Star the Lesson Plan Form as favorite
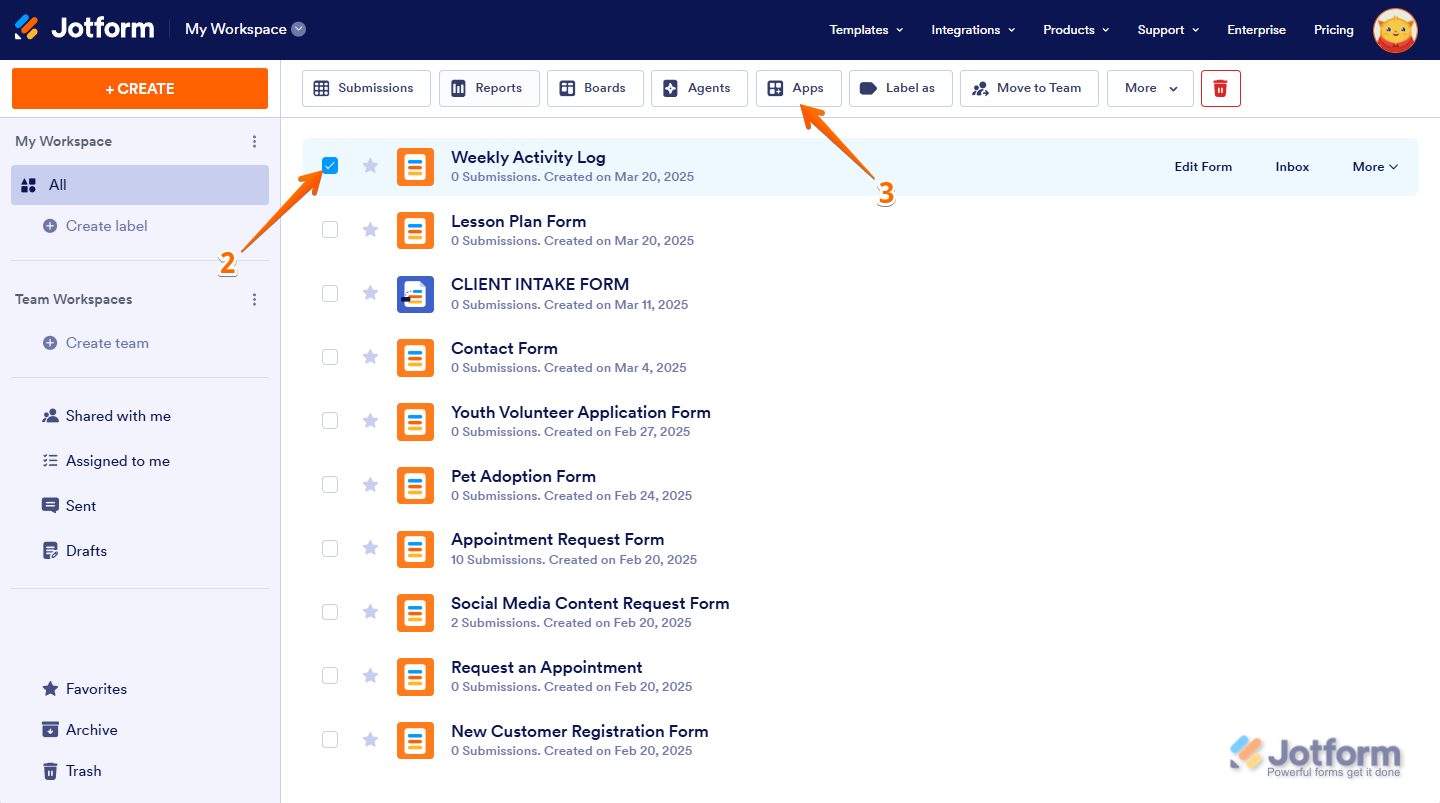The image size is (1440, 803). point(370,230)
